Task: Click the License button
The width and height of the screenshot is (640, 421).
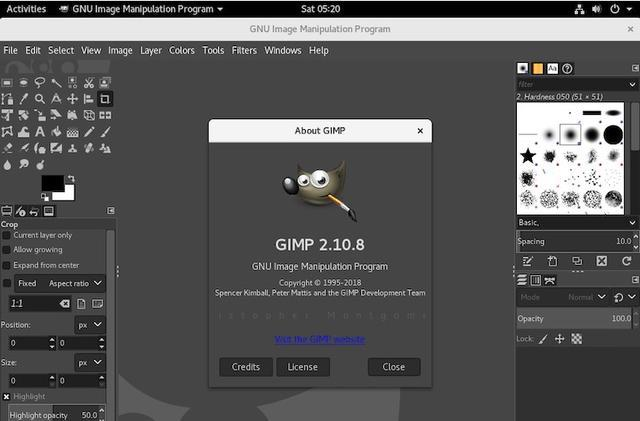Action: (302, 367)
